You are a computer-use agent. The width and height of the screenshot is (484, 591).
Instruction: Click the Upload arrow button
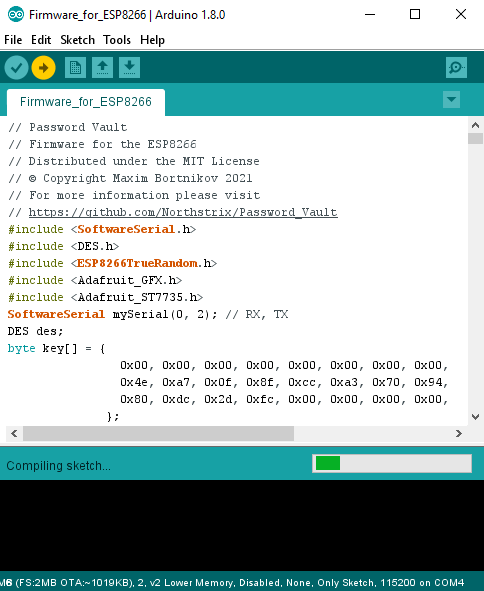(x=43, y=68)
